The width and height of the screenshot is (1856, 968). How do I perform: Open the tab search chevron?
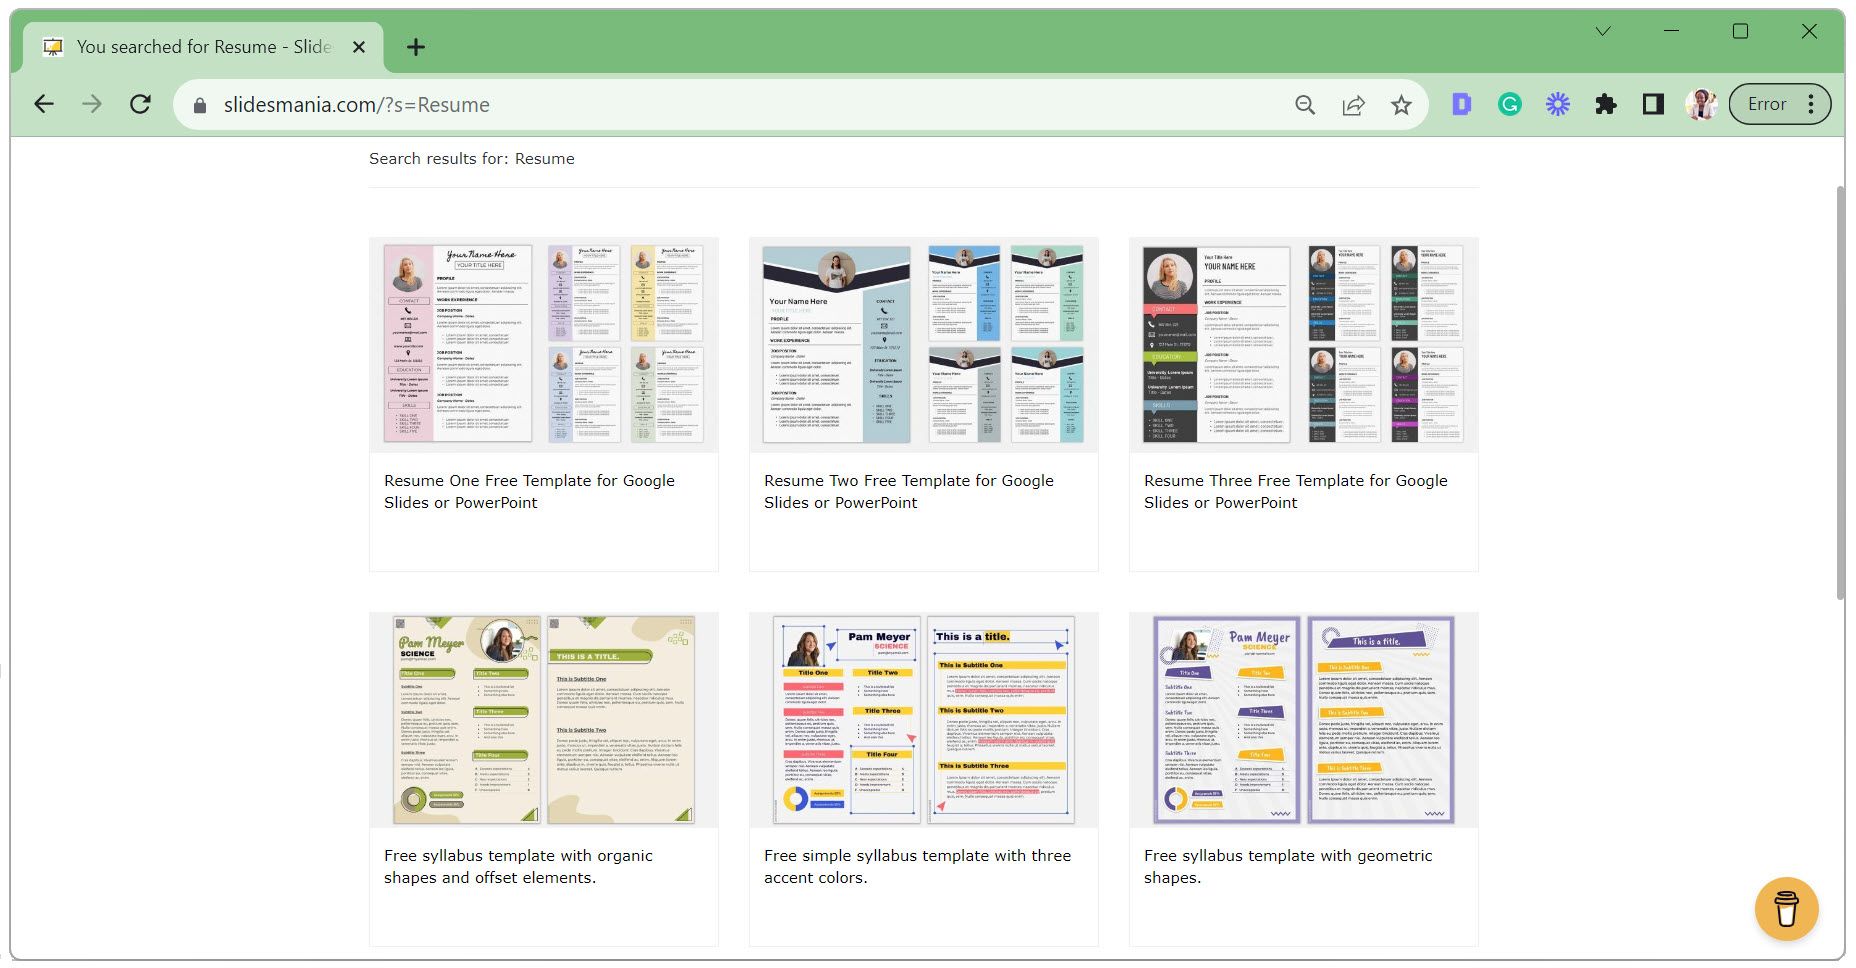1602,31
